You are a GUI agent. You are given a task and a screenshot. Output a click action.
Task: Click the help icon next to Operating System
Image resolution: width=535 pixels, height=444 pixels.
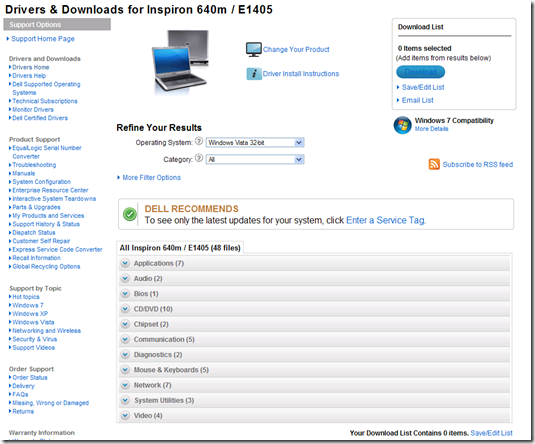(199, 141)
